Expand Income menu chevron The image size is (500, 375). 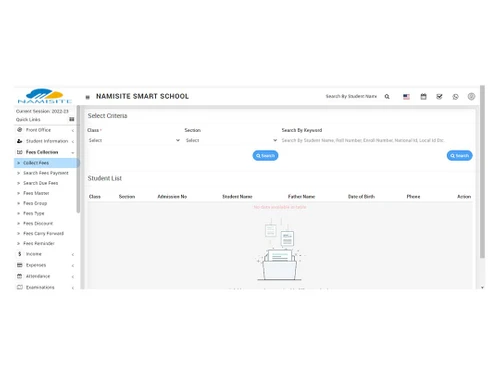(x=73, y=255)
